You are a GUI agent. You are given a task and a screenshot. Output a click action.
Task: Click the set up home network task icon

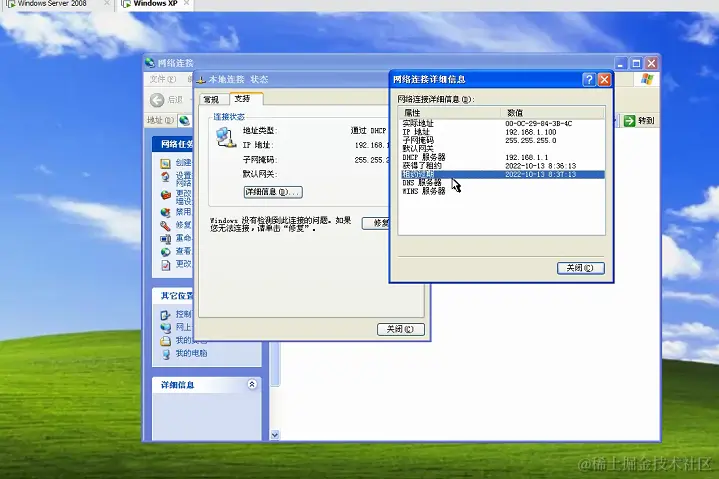click(x=166, y=177)
